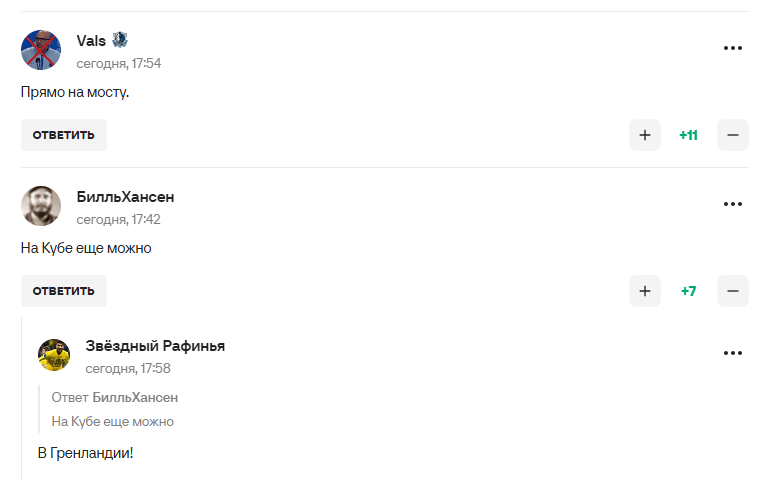
Task: Upvote the Vals comment with plus
Action: (645, 135)
